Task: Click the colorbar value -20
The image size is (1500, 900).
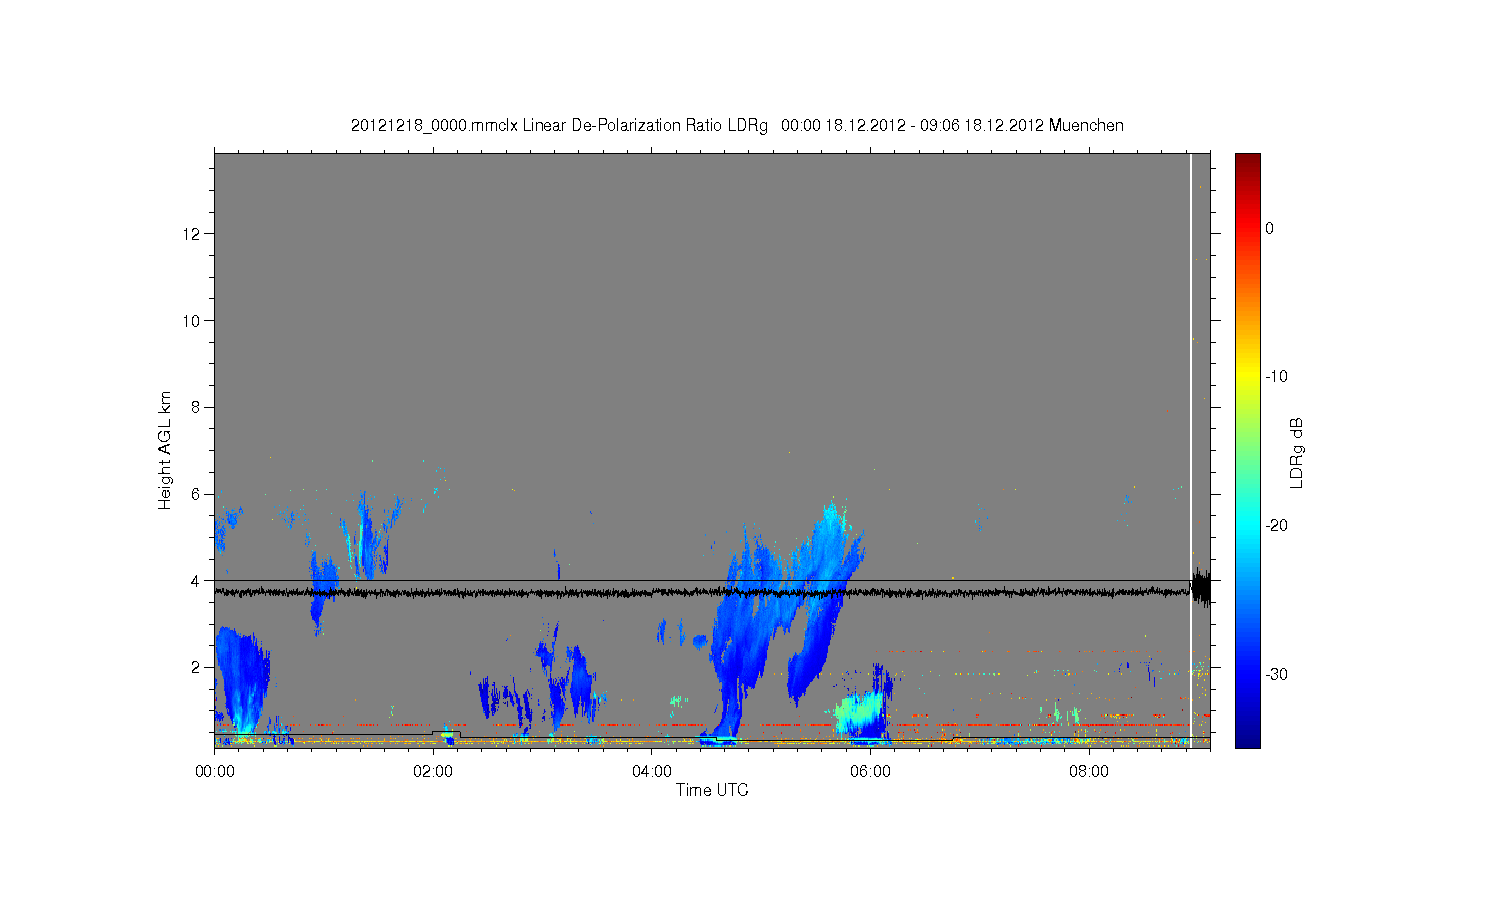Action: 1276,525
